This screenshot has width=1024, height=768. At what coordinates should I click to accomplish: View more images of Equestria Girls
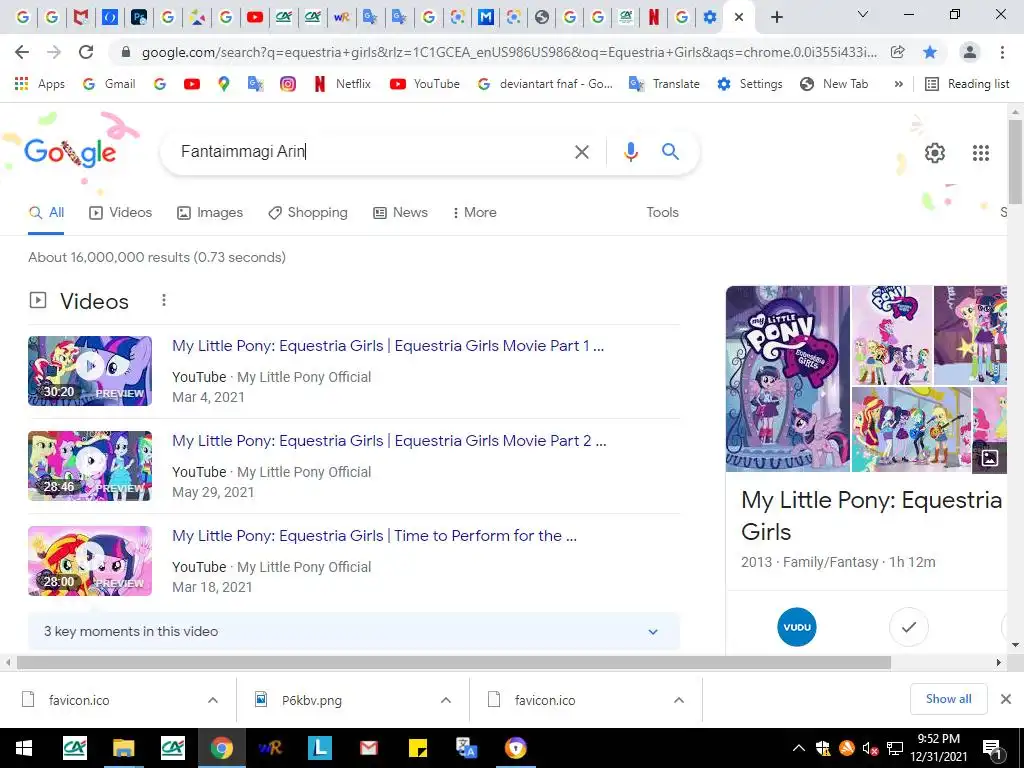coord(989,458)
